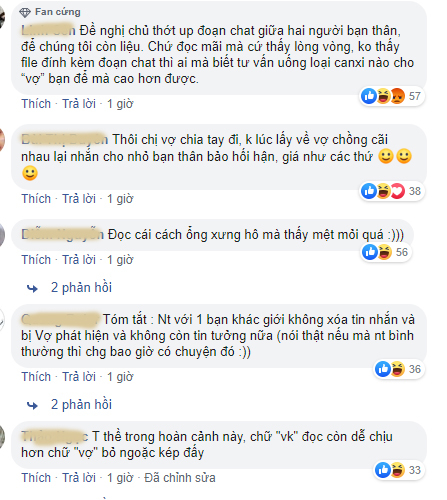447x500 pixels.
Task: Click Trả lời under the Tóm tắt comment
Action: pos(79,377)
